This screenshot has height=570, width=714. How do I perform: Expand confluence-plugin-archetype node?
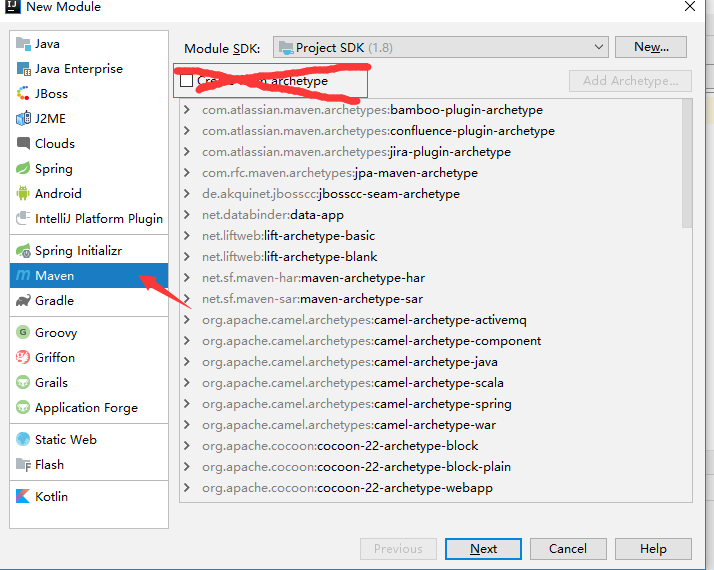point(187,131)
